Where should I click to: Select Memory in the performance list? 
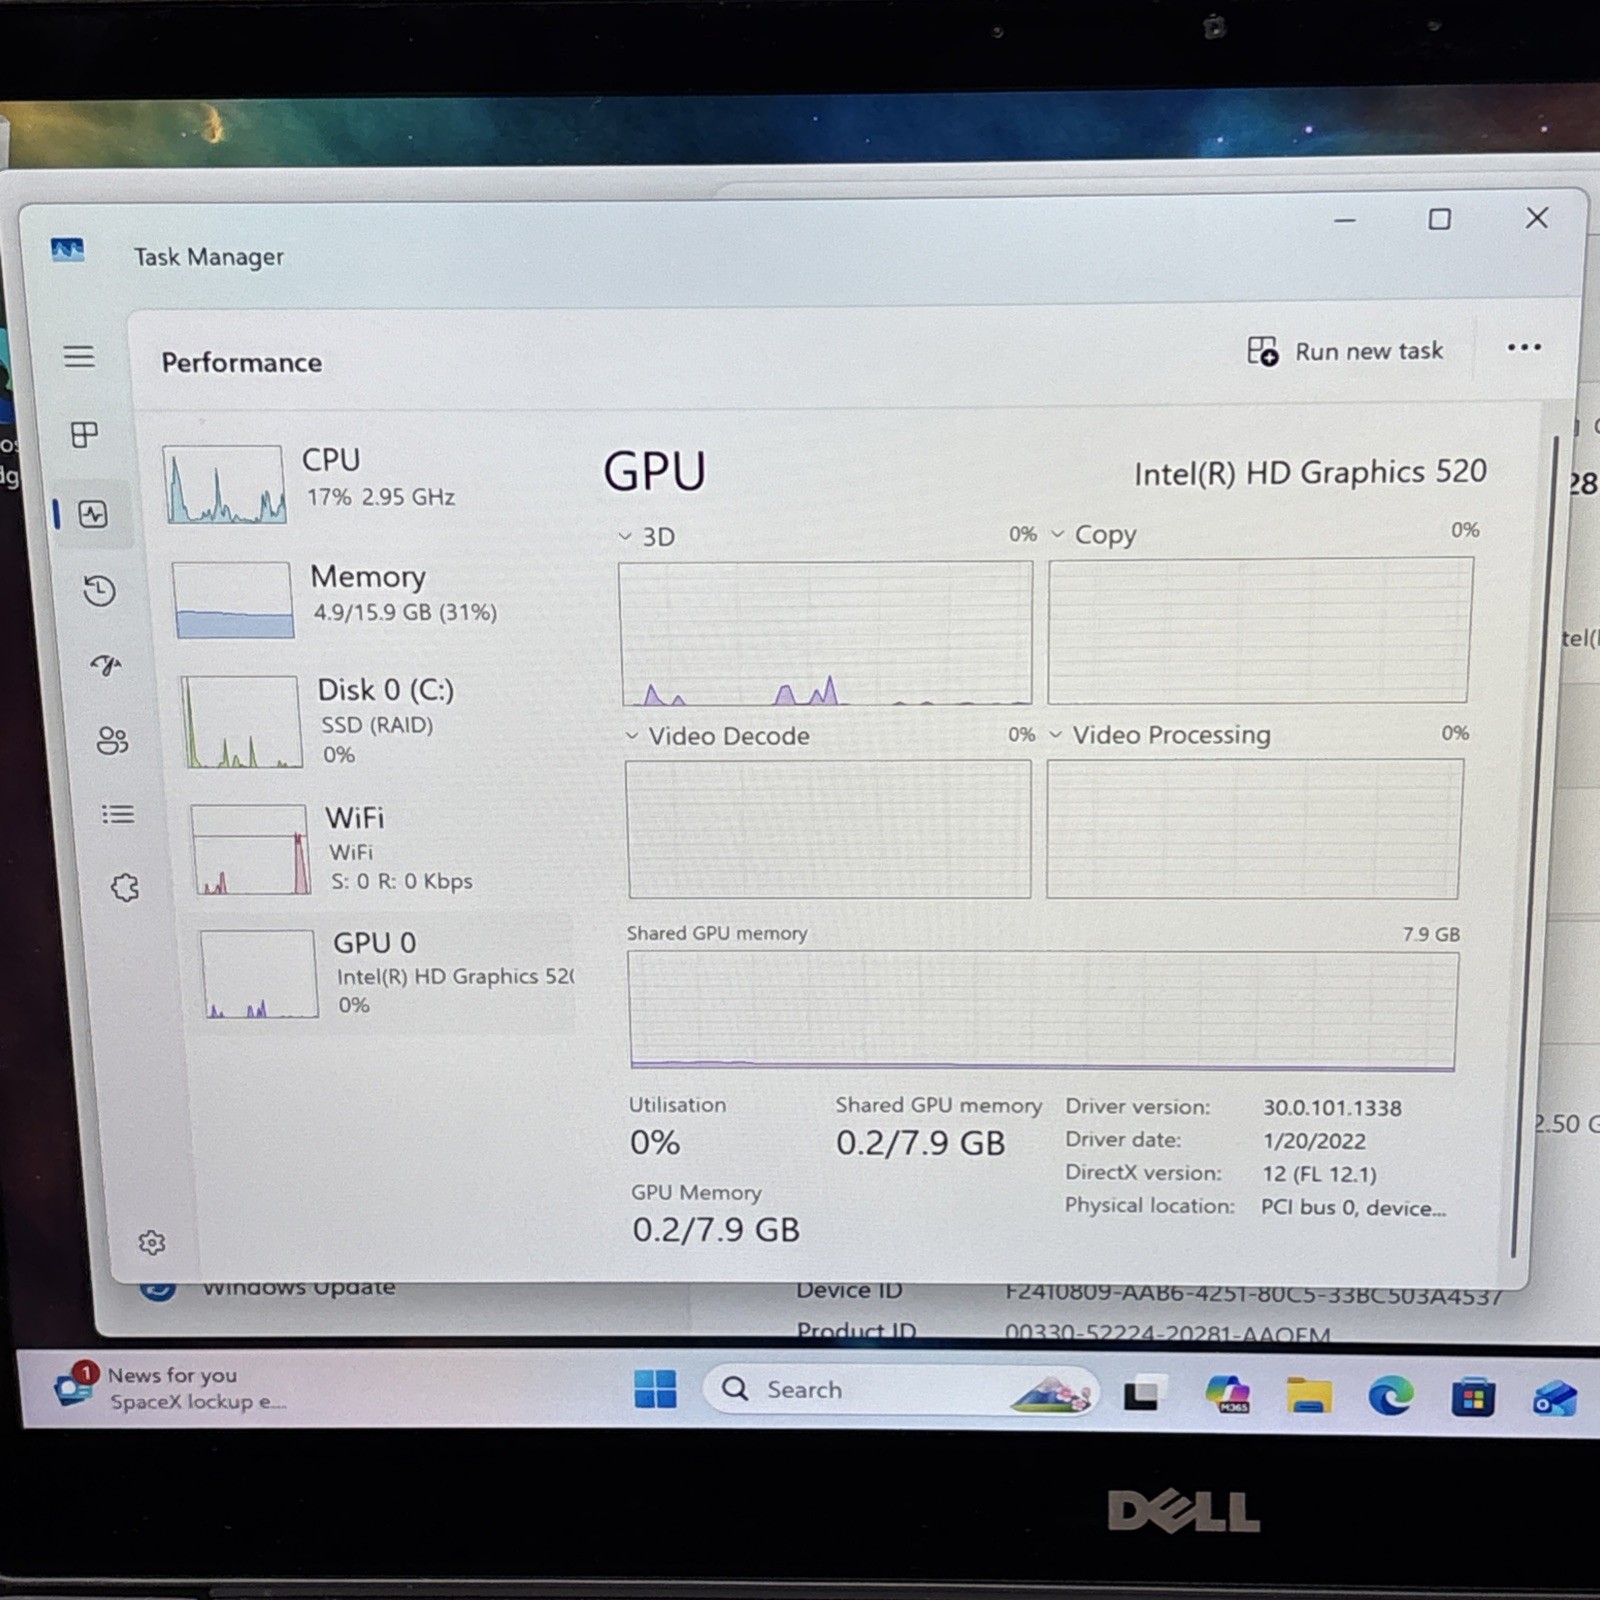pos(370,598)
